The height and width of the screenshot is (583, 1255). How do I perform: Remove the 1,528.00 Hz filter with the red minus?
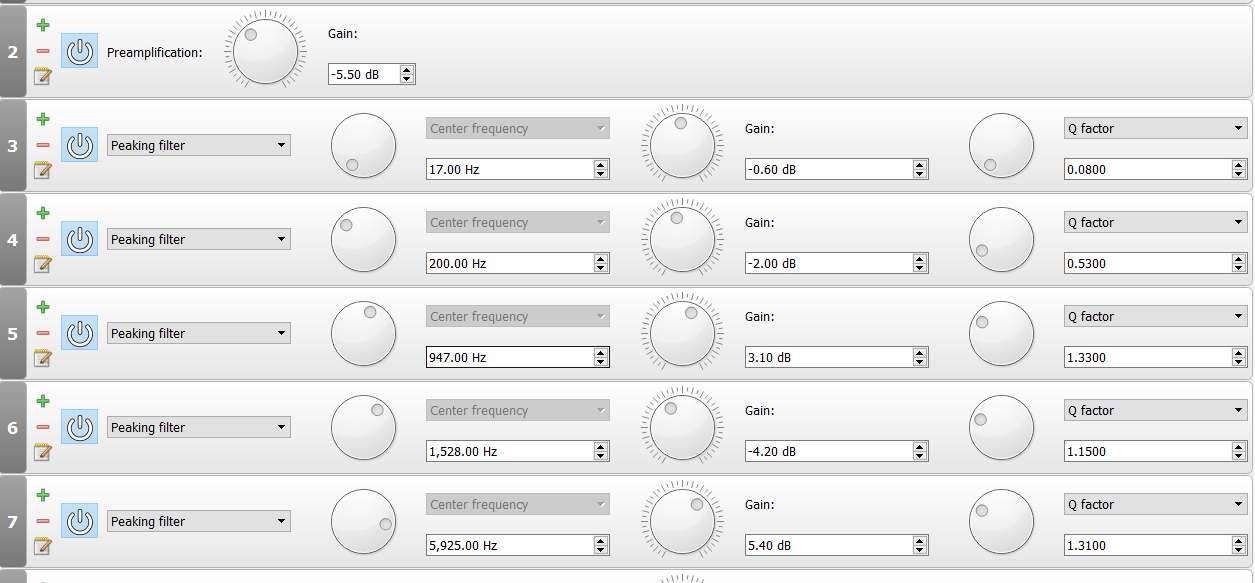[42, 427]
